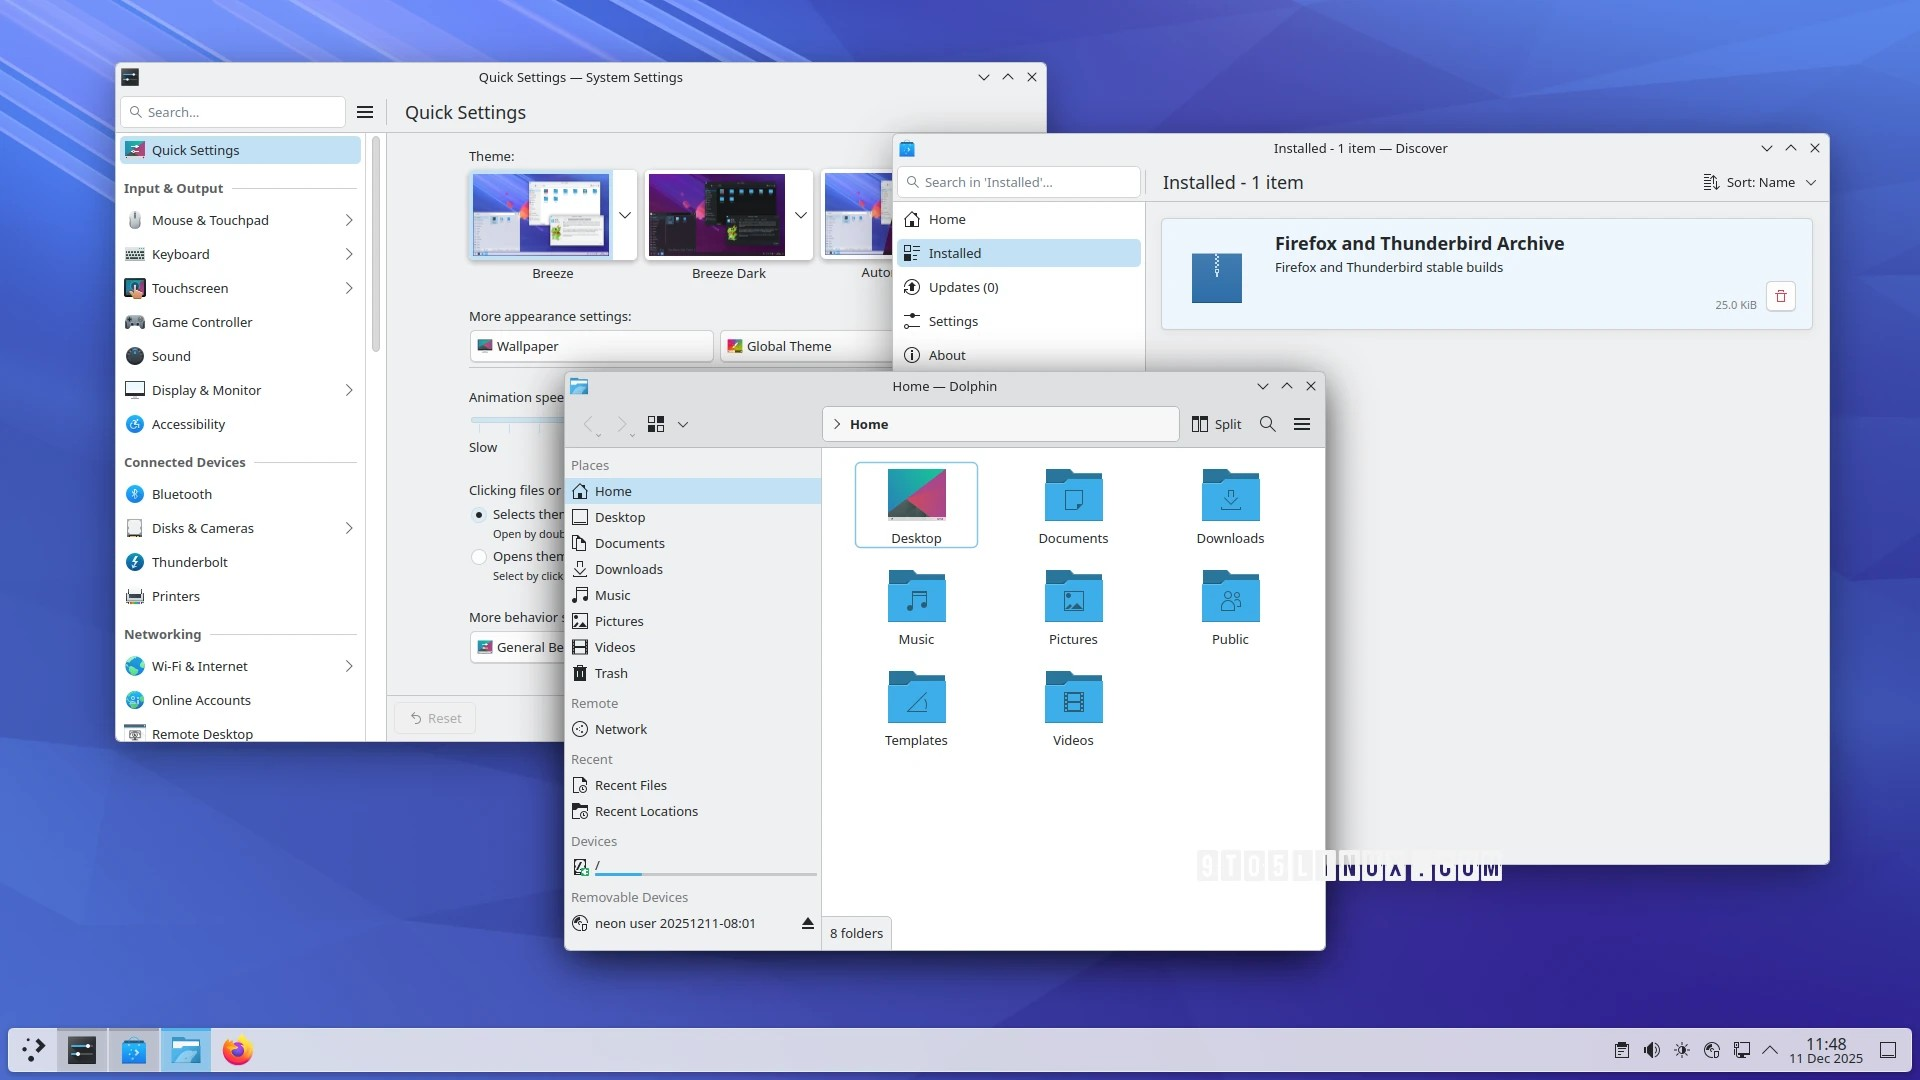
Task: Launch Firefox from the taskbar
Action: click(x=237, y=1050)
